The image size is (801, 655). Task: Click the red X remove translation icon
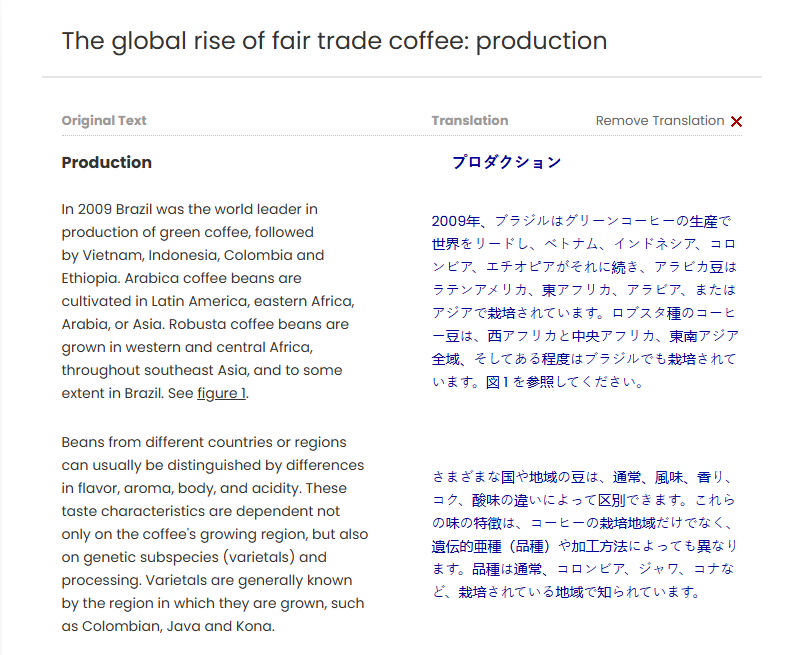(x=737, y=121)
